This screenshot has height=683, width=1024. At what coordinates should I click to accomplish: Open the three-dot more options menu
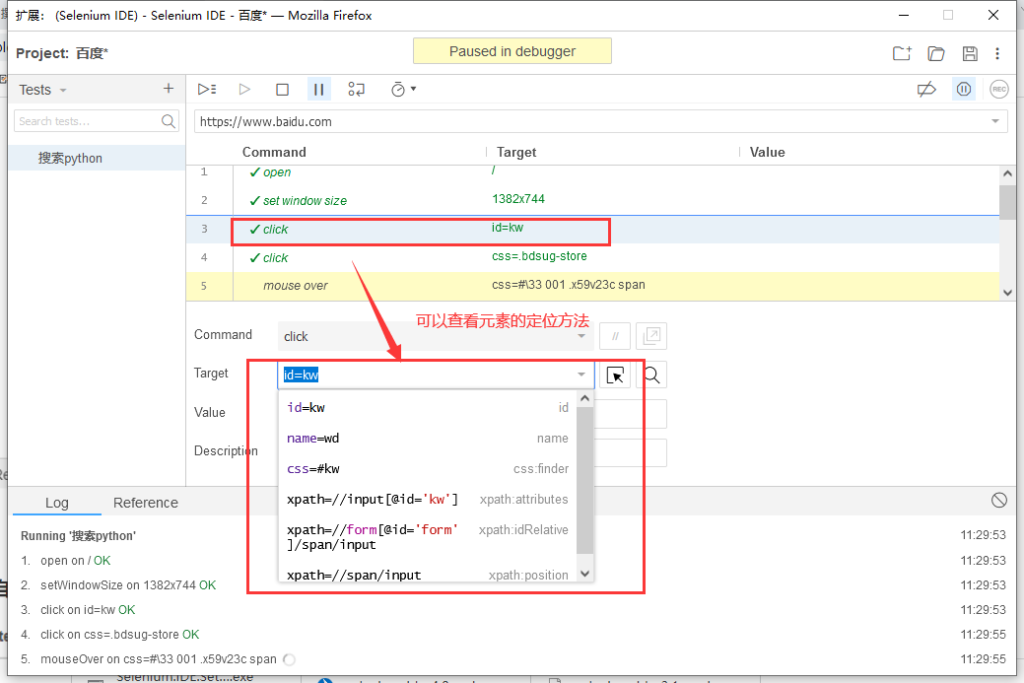click(997, 53)
